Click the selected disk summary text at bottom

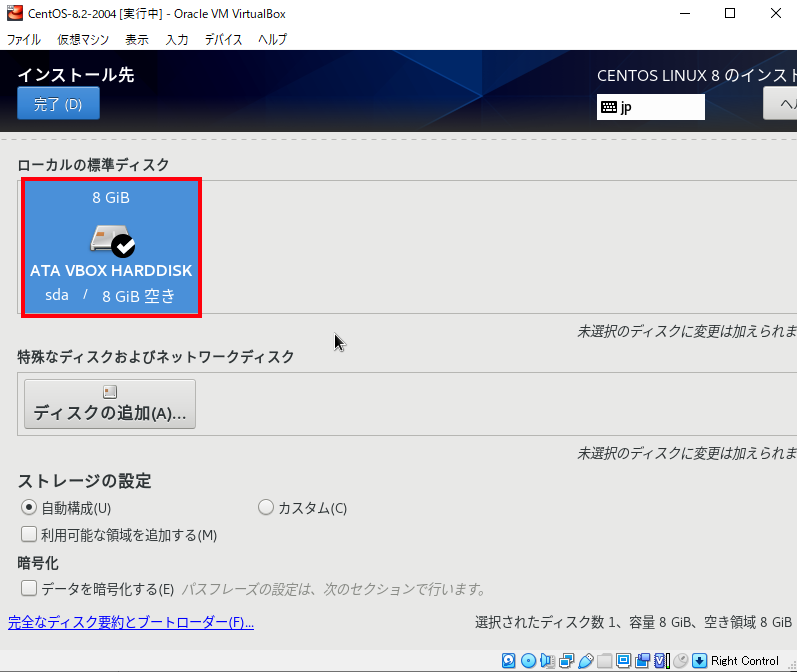[x=633, y=622]
